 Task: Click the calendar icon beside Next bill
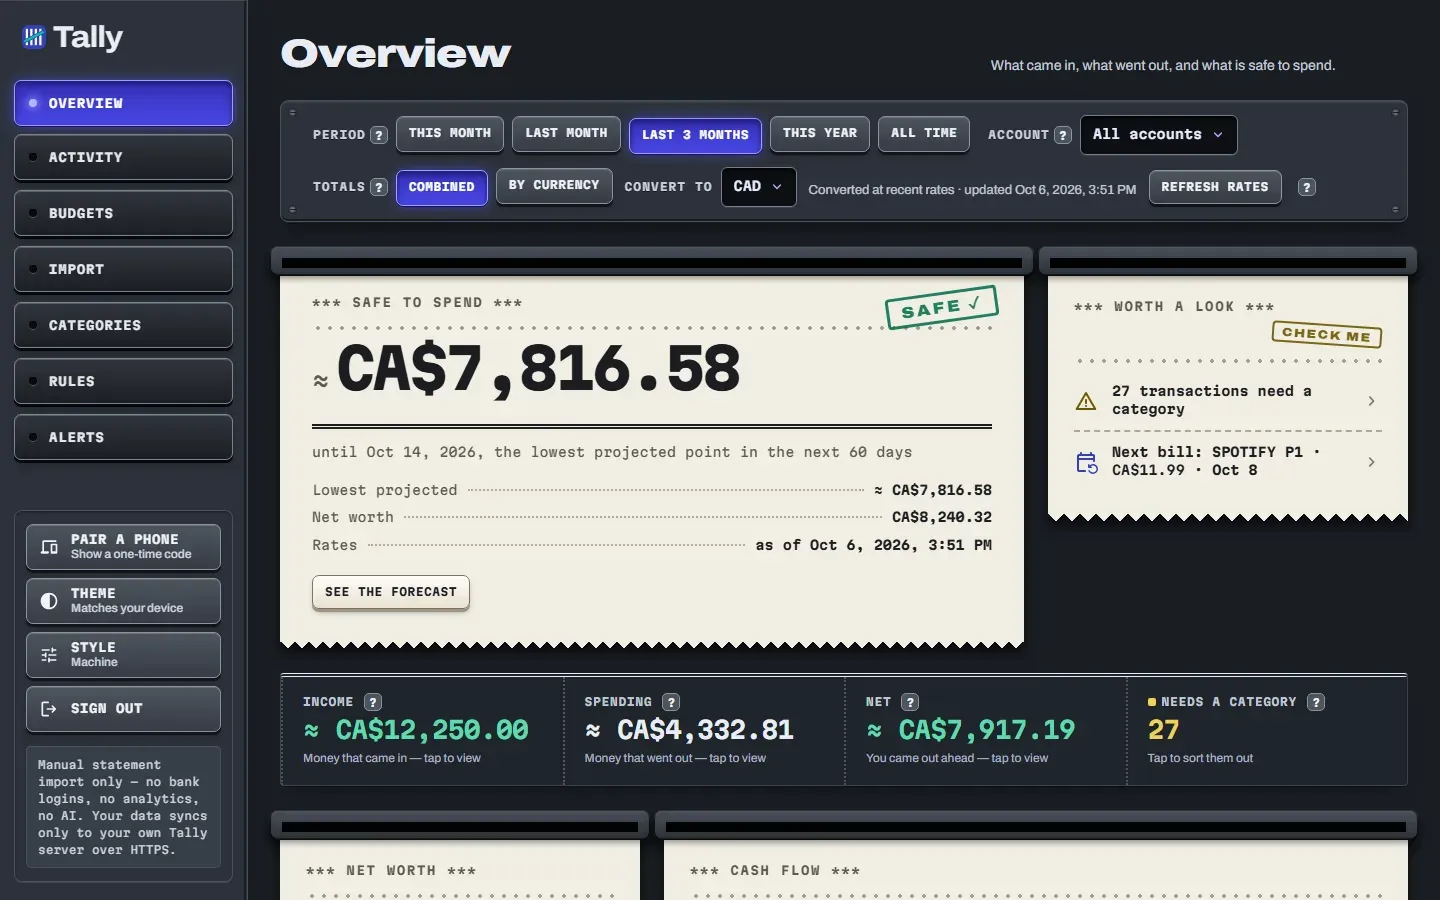[x=1086, y=462]
